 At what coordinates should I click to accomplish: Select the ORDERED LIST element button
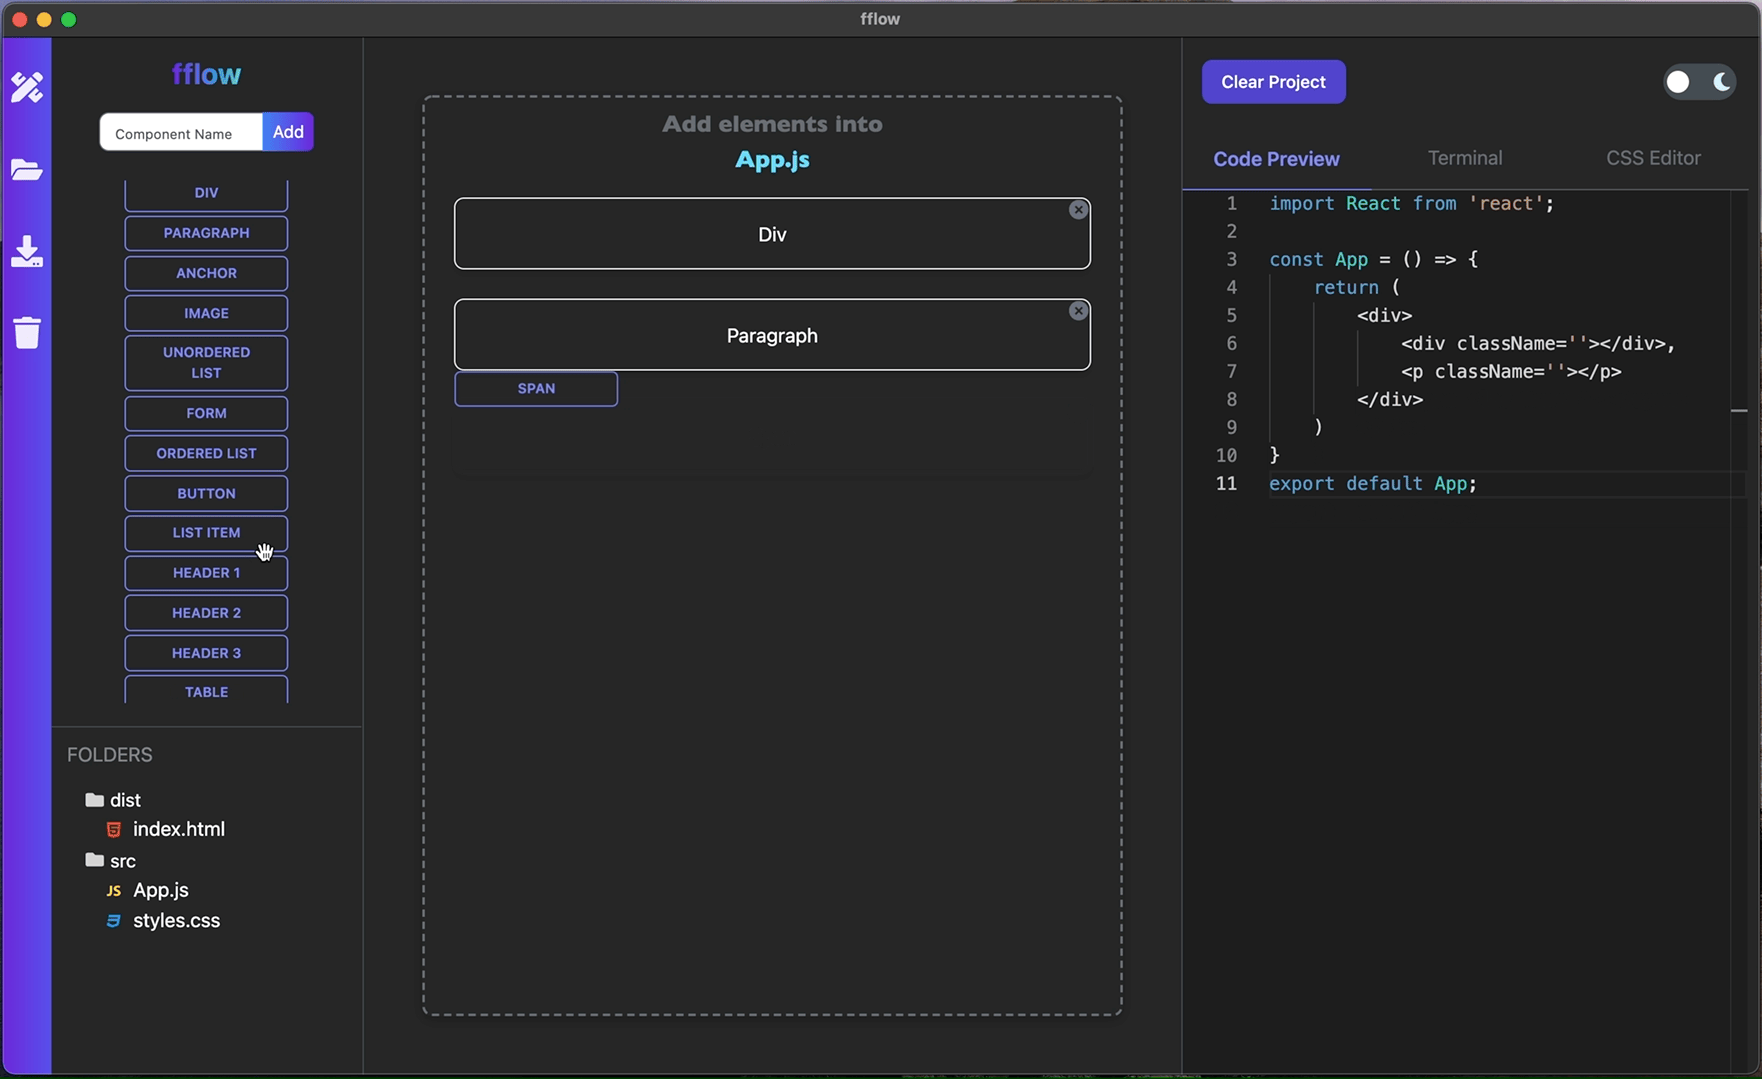pos(206,453)
